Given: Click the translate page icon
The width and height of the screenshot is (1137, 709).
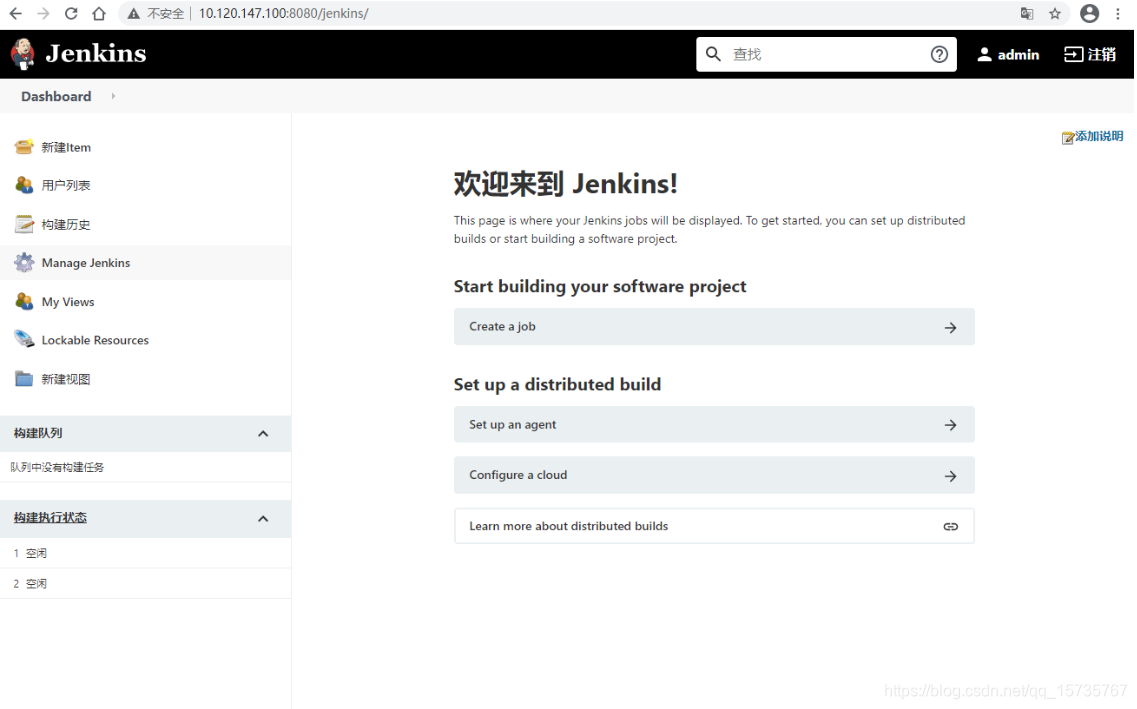Looking at the screenshot, I should pyautogui.click(x=1027, y=13).
